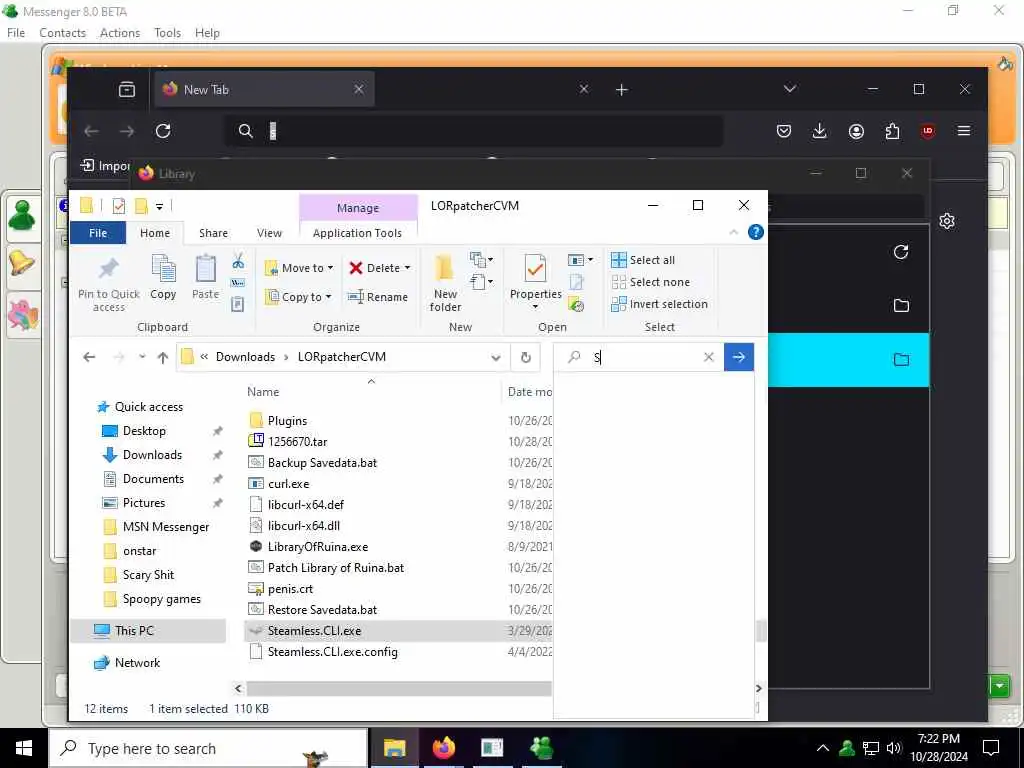1024x768 pixels.
Task: Click the Name column header
Action: [x=263, y=392]
